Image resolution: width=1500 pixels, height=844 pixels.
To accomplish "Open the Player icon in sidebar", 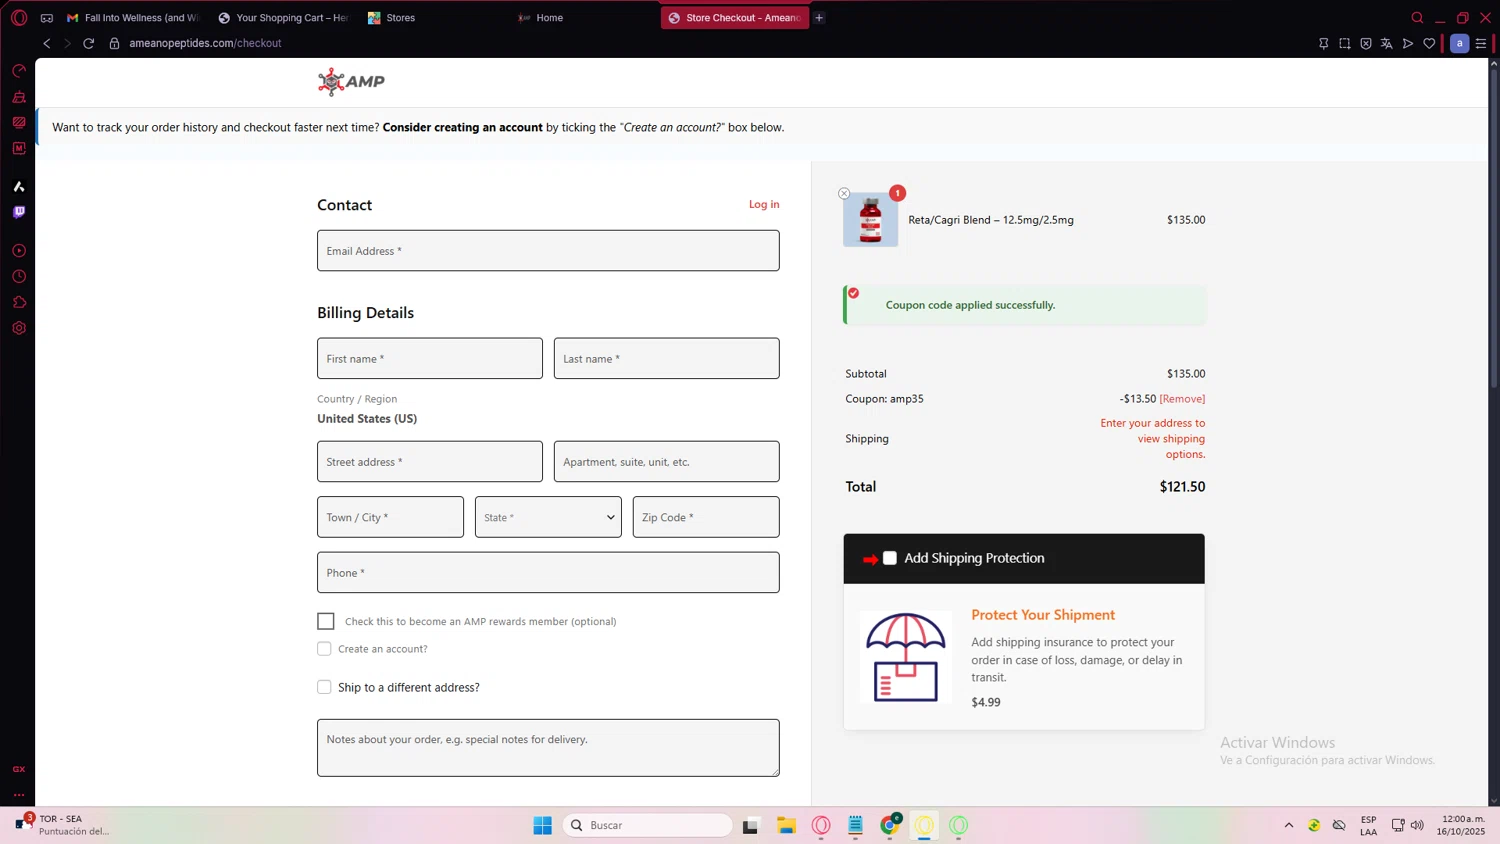I will [x=19, y=251].
